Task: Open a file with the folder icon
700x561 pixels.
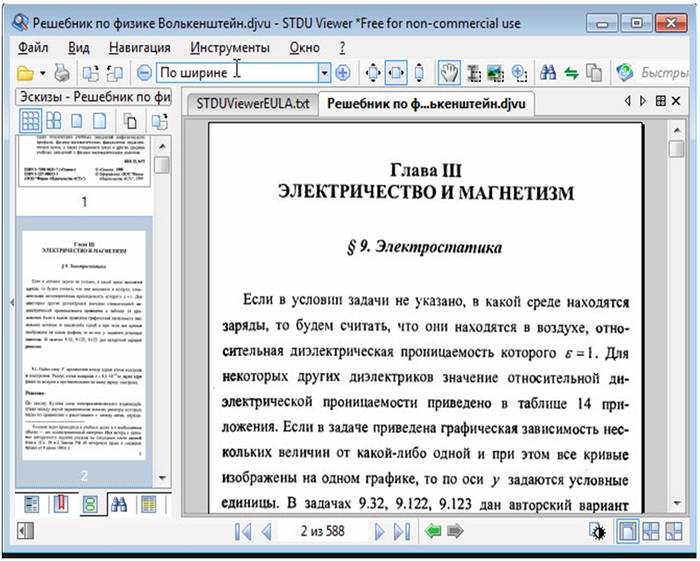Action: pos(25,73)
